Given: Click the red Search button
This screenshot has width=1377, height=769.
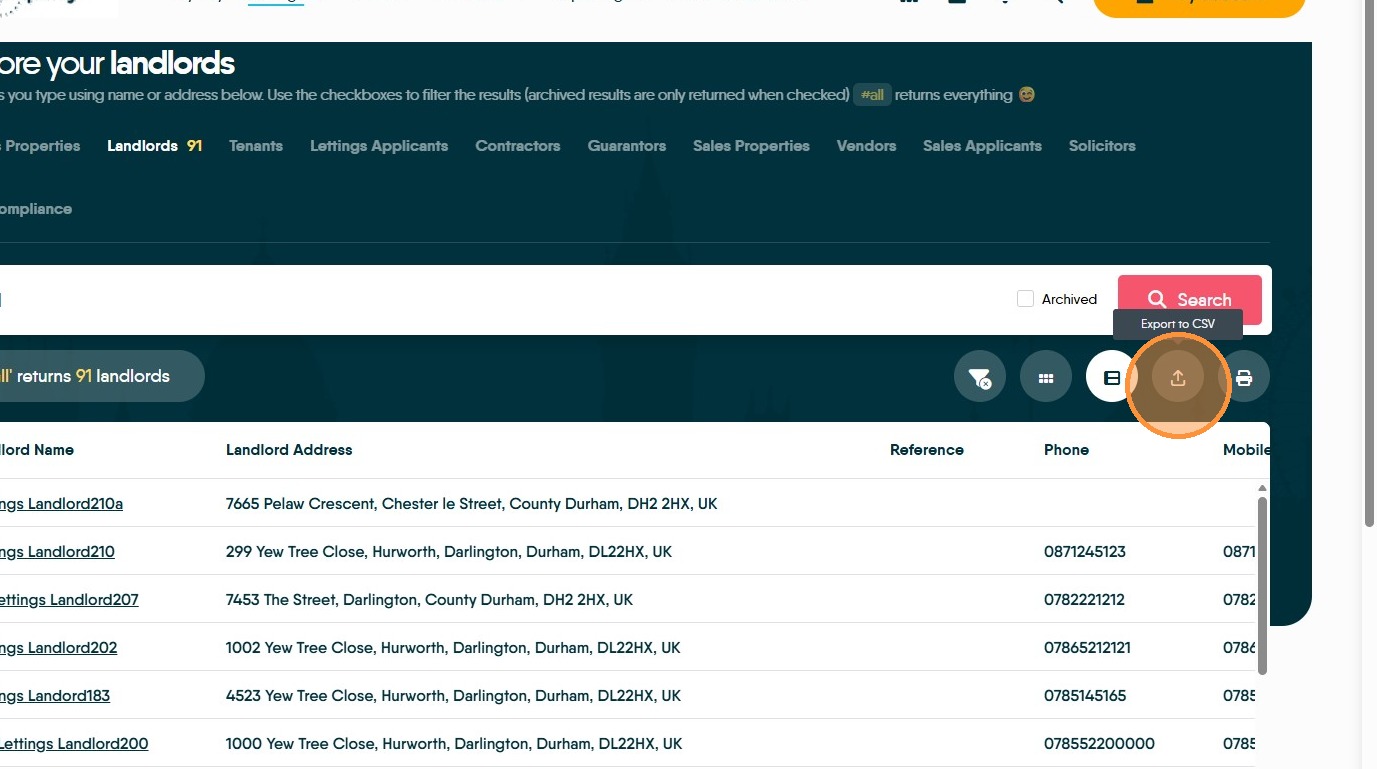Looking at the screenshot, I should tap(1189, 299).
